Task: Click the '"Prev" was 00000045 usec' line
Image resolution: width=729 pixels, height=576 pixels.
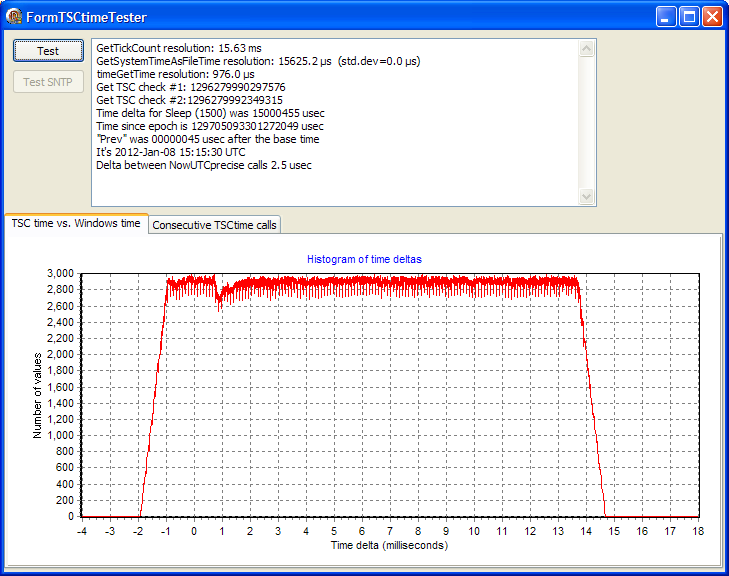Action: 208,139
